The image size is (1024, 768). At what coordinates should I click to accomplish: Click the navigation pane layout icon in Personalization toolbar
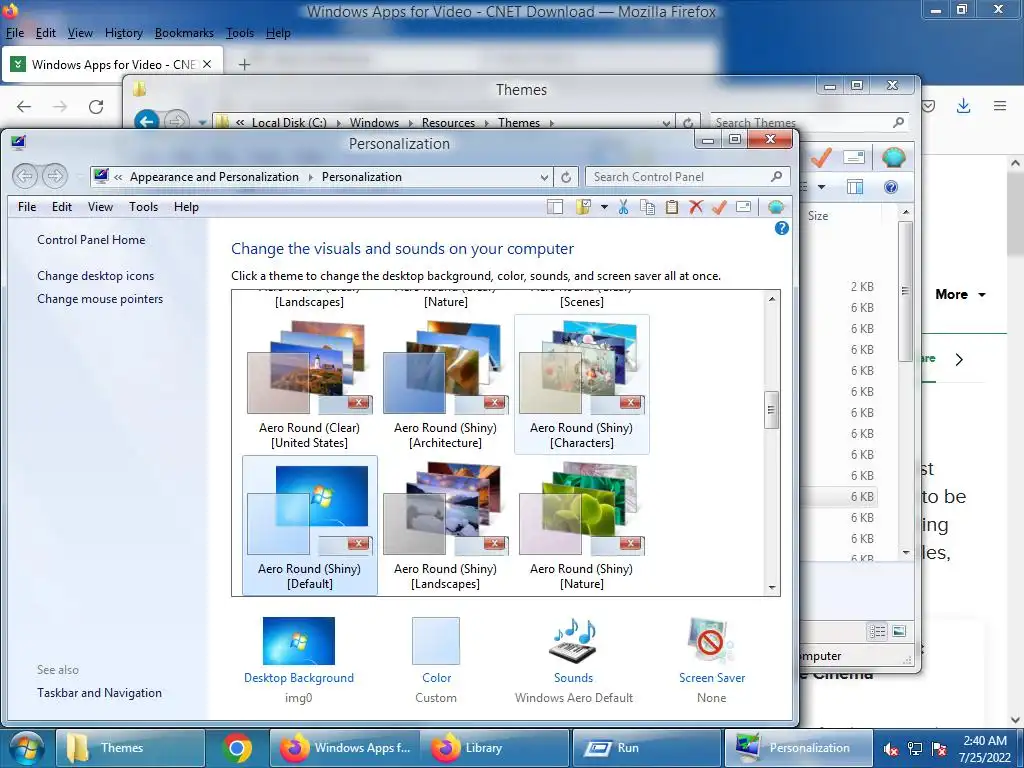tap(555, 207)
